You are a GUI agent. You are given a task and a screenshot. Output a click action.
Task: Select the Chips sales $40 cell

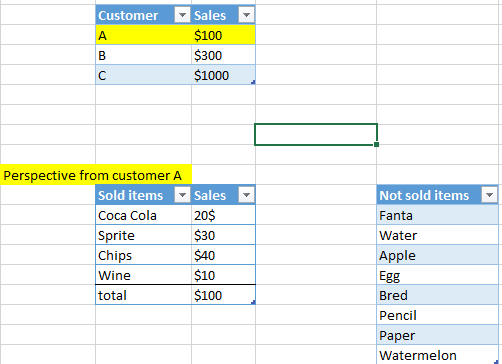tap(224, 255)
